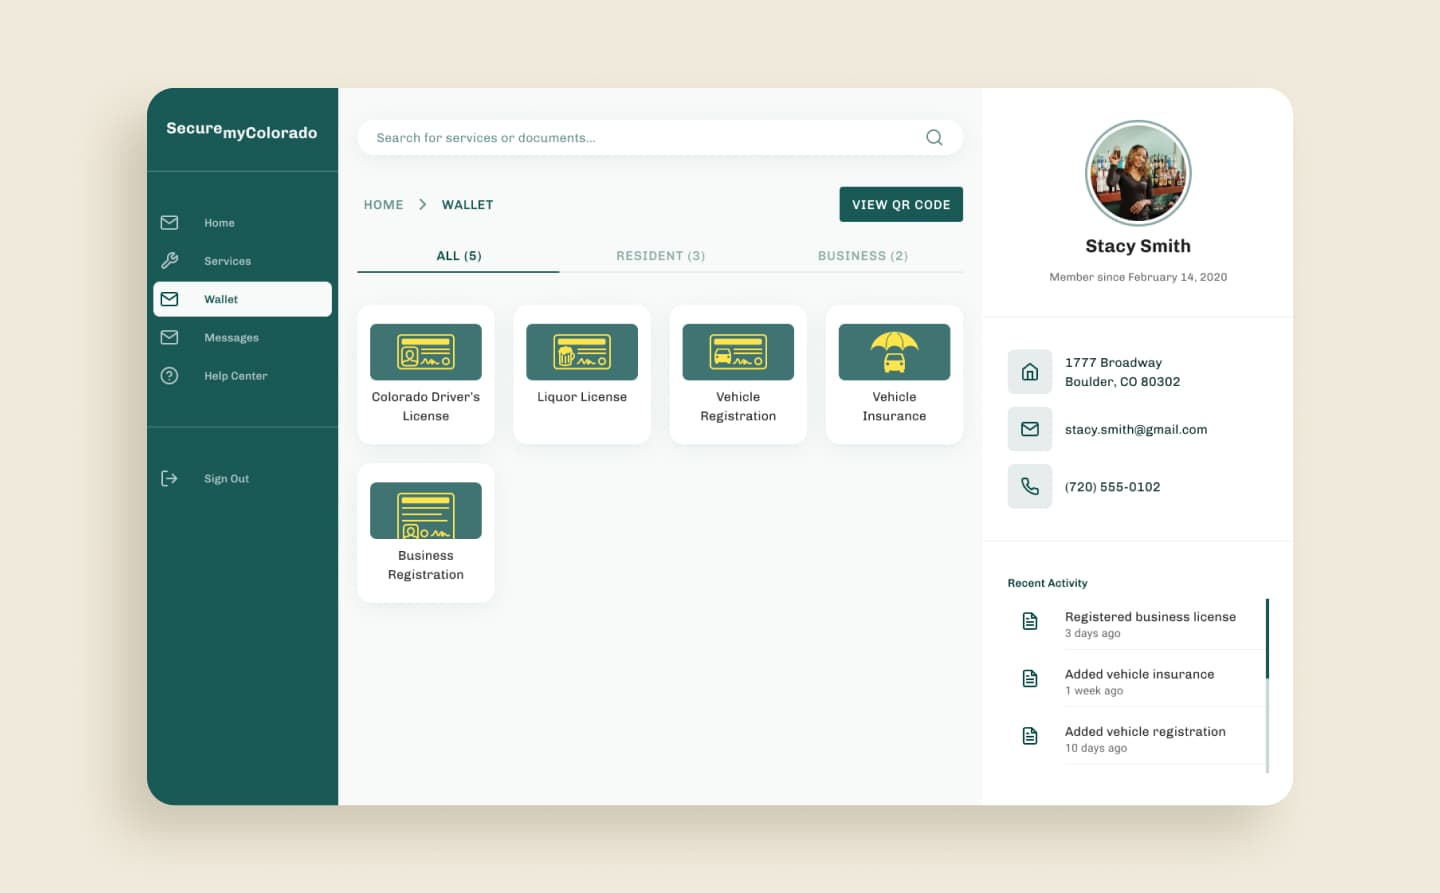Switch to the Business (2) tab

click(x=862, y=256)
